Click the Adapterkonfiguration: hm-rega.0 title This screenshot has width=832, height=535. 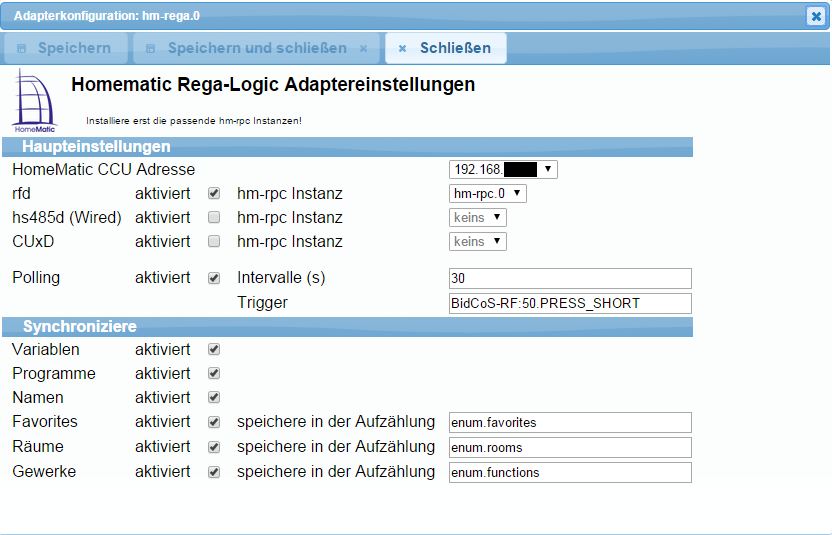click(107, 16)
